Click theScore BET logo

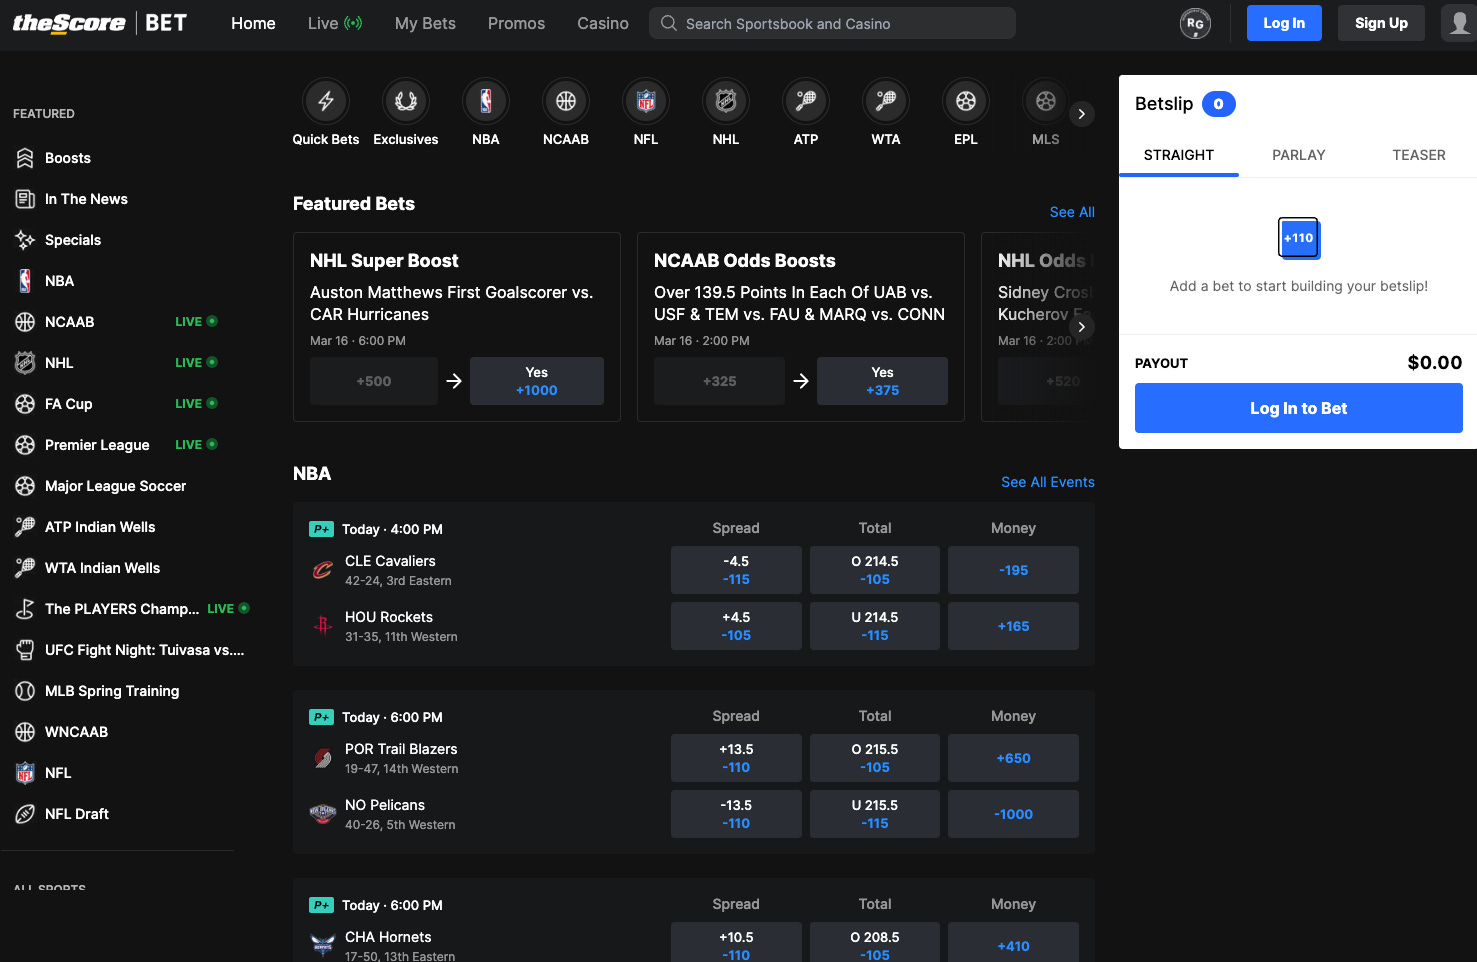pyautogui.click(x=100, y=23)
